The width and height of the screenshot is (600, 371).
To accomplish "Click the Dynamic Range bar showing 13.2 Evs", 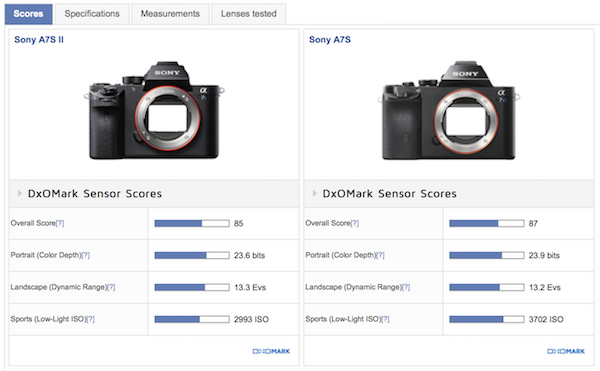I will click(487, 287).
